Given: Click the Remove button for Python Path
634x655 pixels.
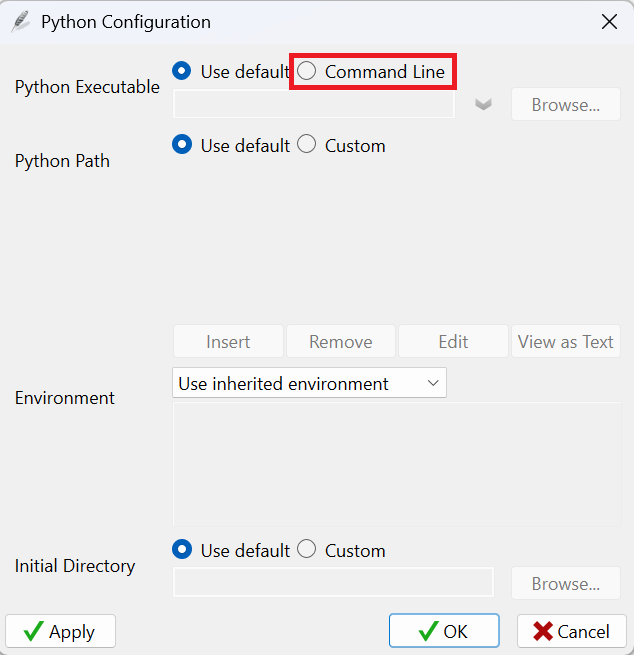Looking at the screenshot, I should [x=341, y=341].
